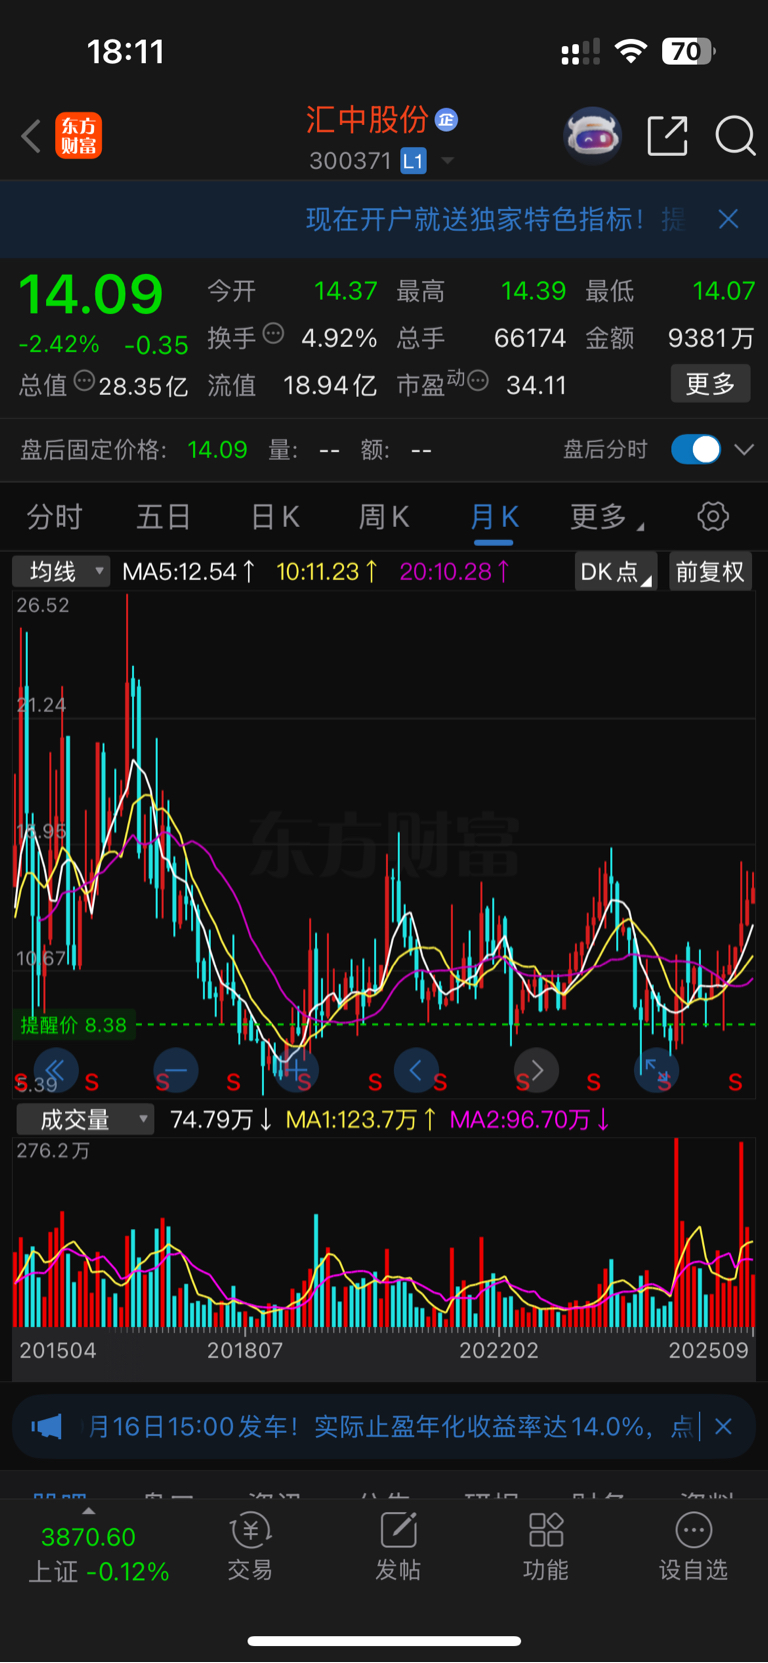Tap info icon next to 市盈动

pyautogui.click(x=478, y=381)
